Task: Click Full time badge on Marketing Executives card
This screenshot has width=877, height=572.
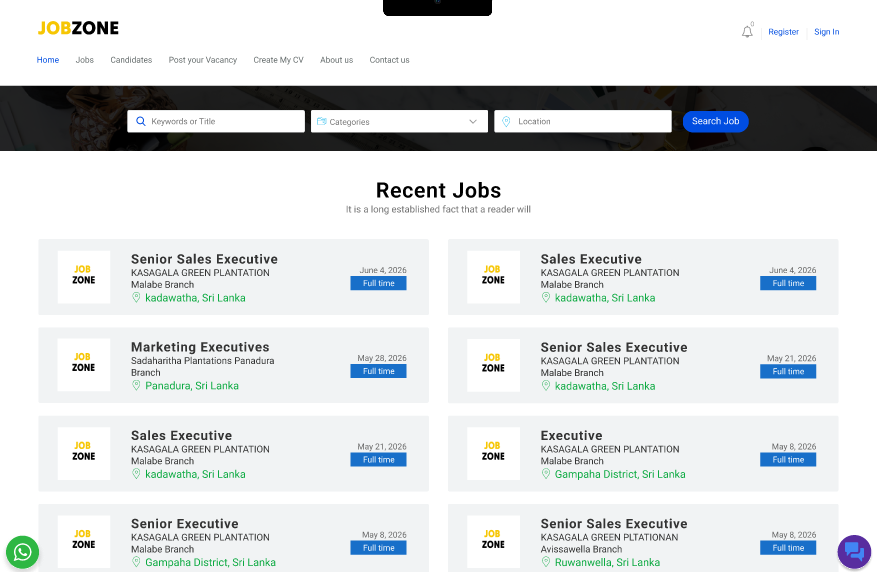Action: pos(378,371)
